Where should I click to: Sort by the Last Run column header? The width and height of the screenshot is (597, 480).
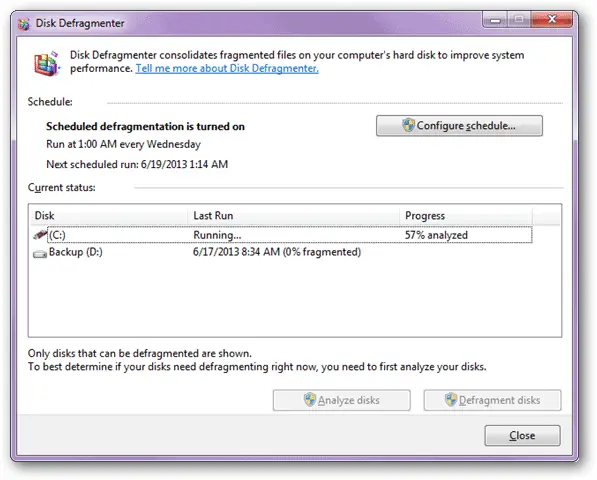tap(294, 216)
